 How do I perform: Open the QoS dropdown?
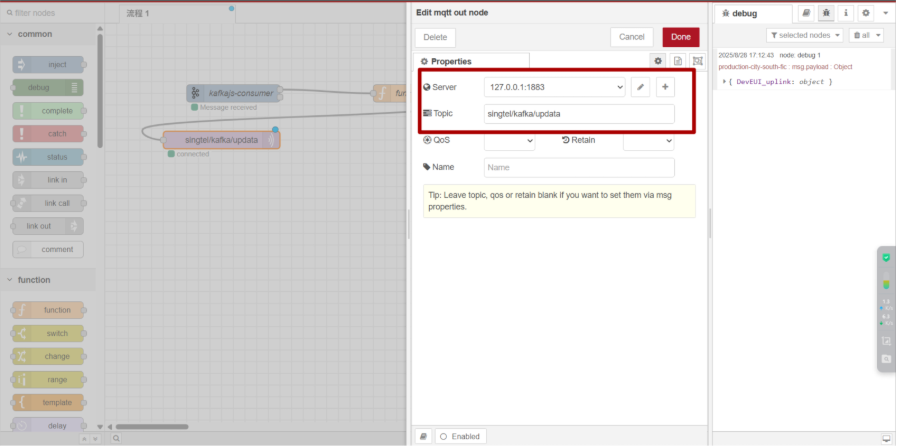coord(509,141)
